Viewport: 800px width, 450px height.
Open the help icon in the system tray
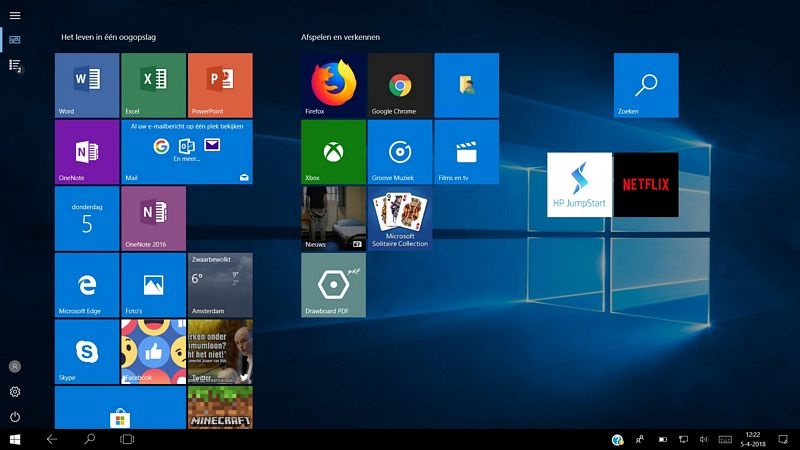click(x=617, y=439)
